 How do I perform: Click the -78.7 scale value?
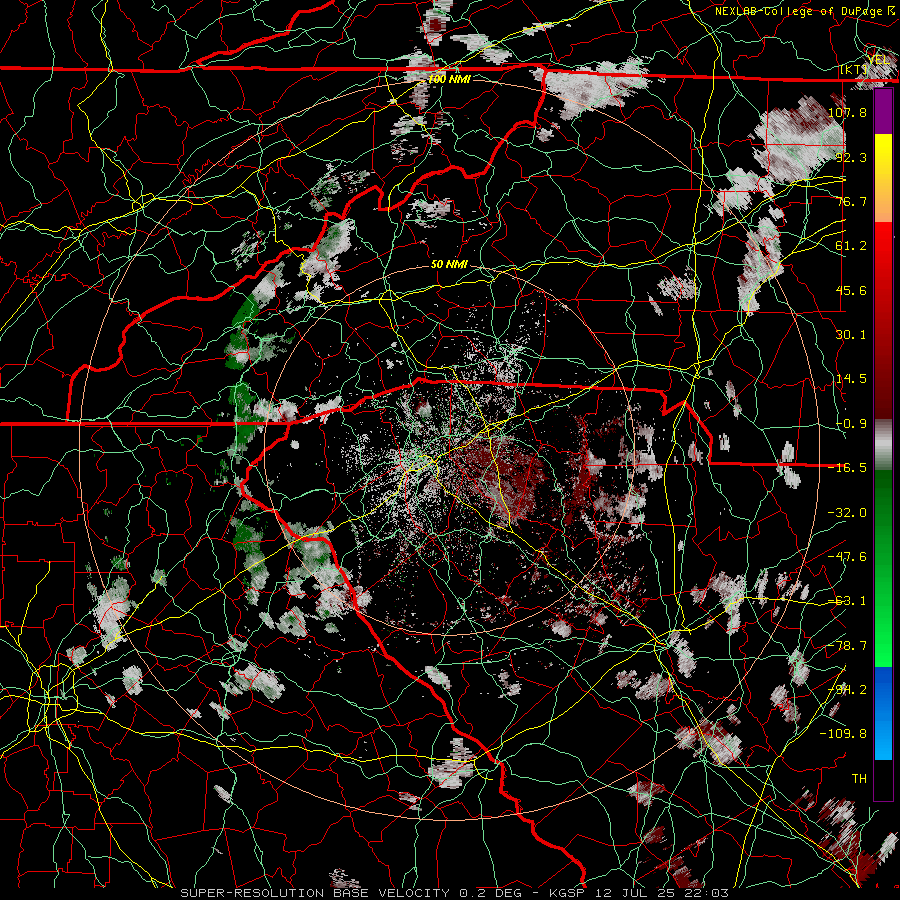(847, 646)
